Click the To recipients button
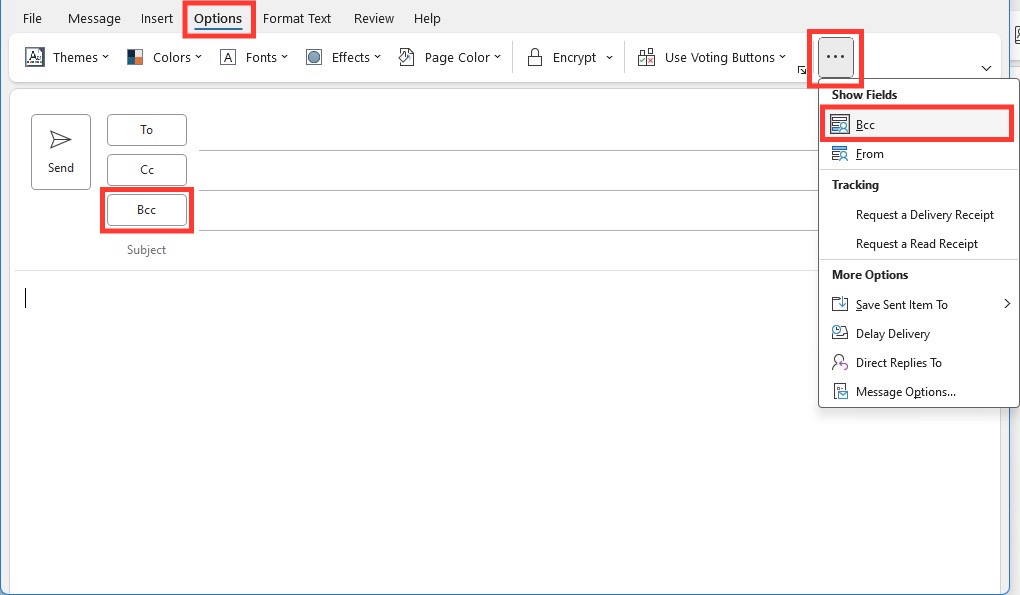Viewport: 1020px width, 595px height. point(146,130)
